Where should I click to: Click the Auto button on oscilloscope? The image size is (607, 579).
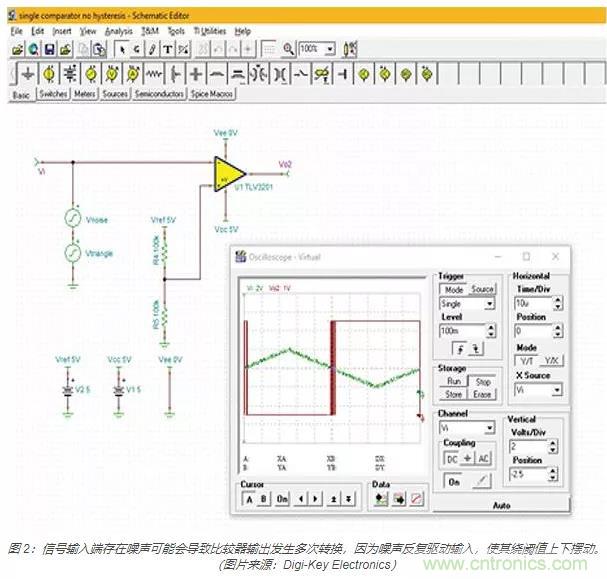[x=501, y=505]
